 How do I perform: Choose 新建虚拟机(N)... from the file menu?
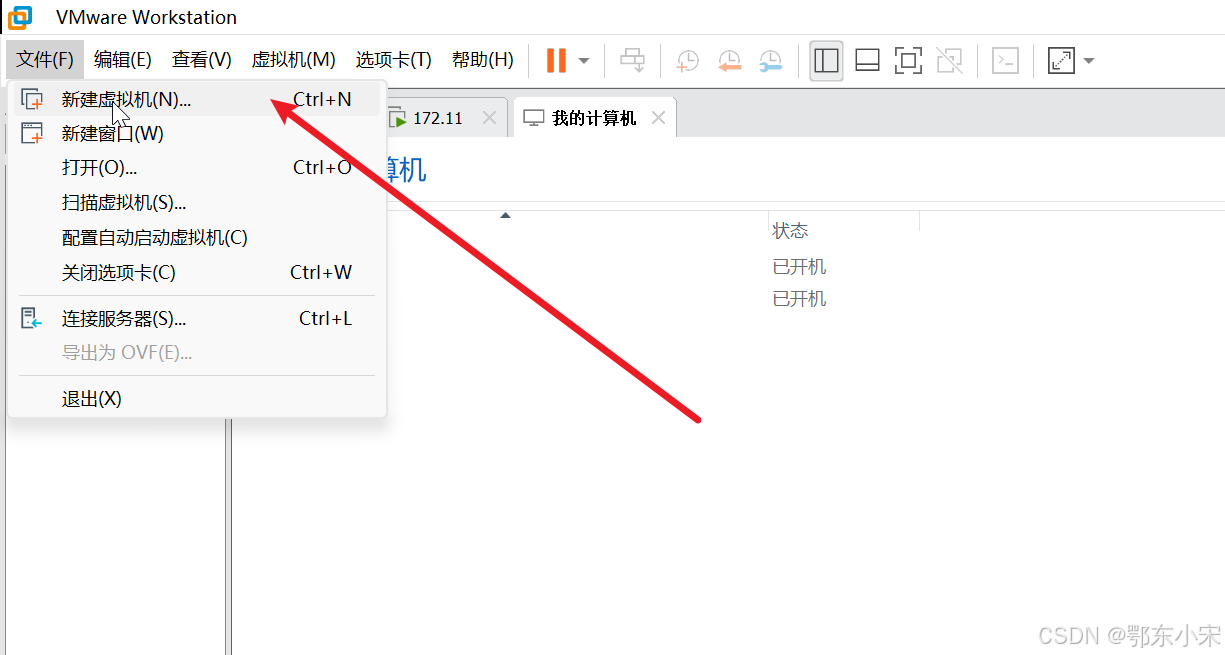pos(197,100)
